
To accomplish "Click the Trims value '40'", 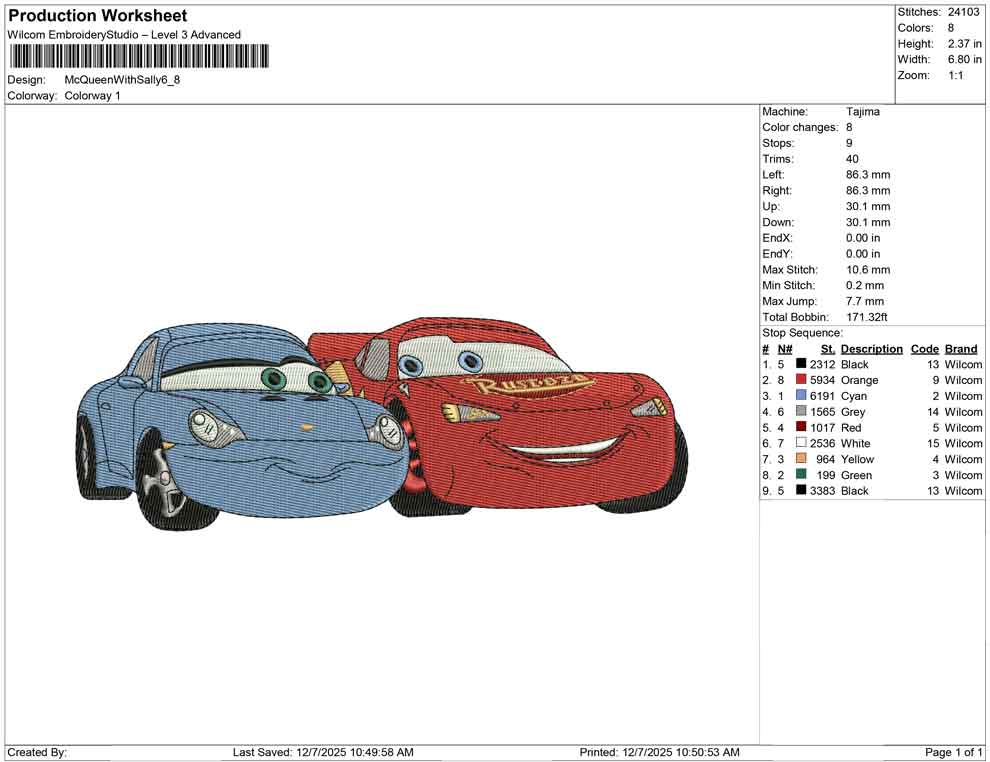I will coord(852,158).
